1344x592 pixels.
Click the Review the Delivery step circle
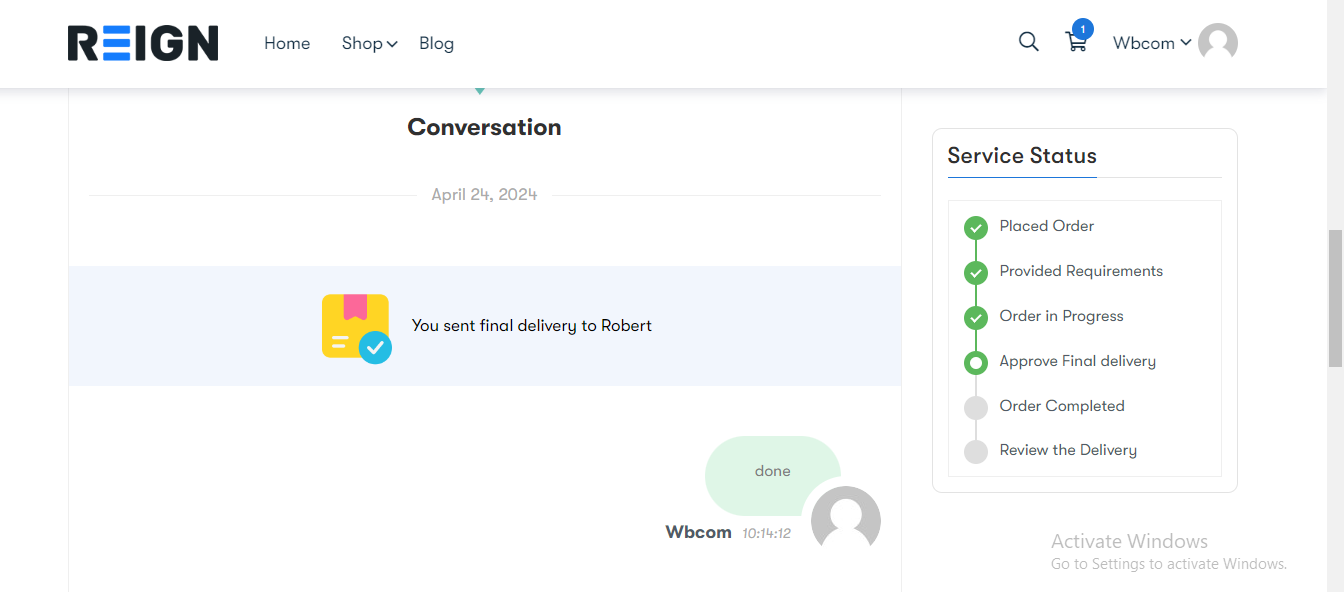coord(975,452)
